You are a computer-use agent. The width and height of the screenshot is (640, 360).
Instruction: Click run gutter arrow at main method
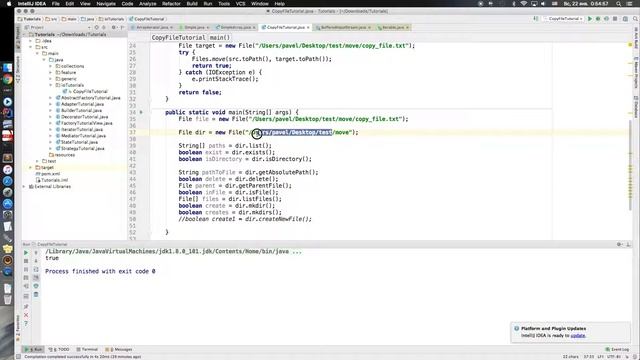point(141,112)
